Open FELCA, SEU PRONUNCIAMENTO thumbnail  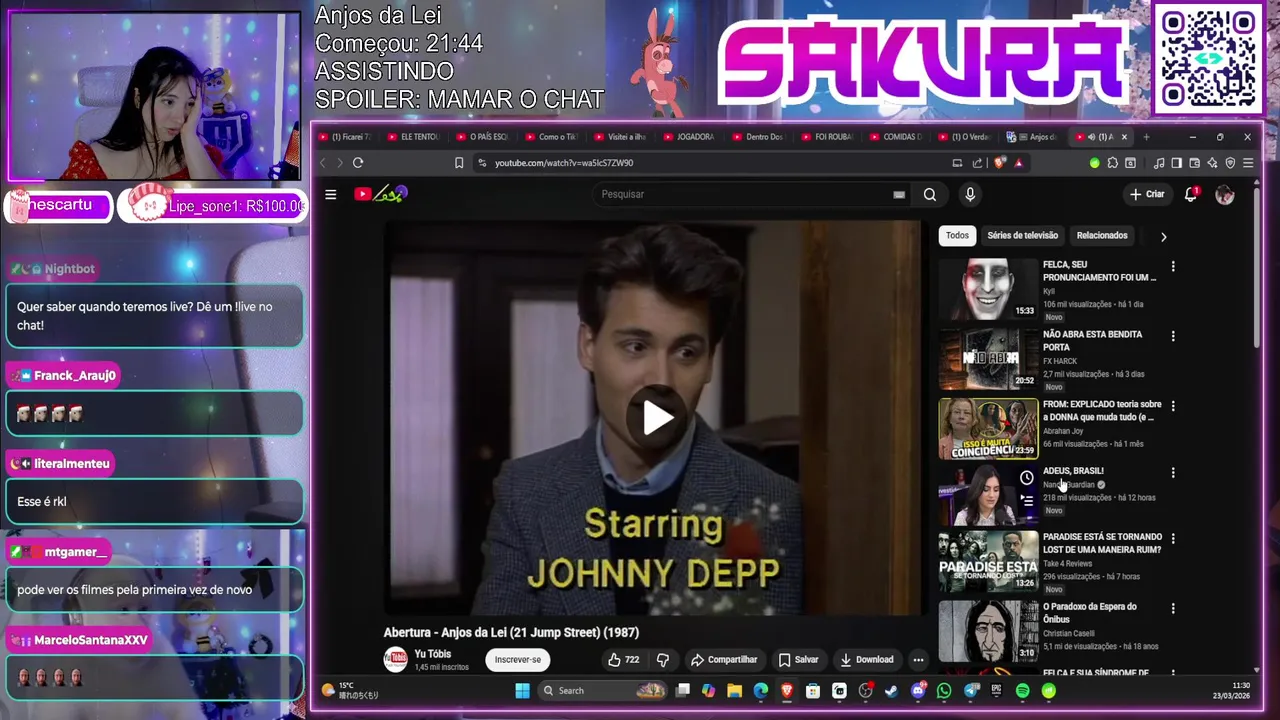click(x=988, y=289)
